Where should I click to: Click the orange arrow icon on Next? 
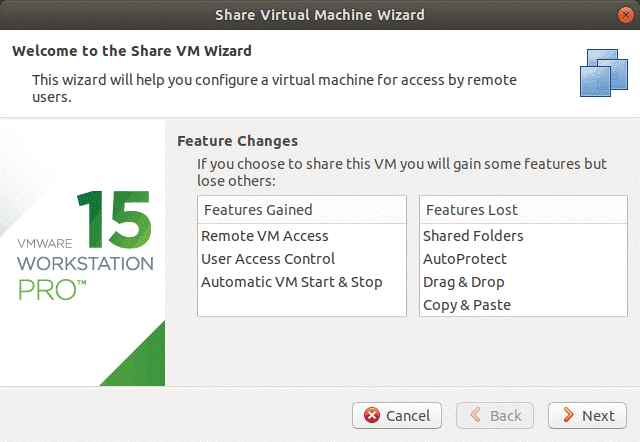click(568, 415)
